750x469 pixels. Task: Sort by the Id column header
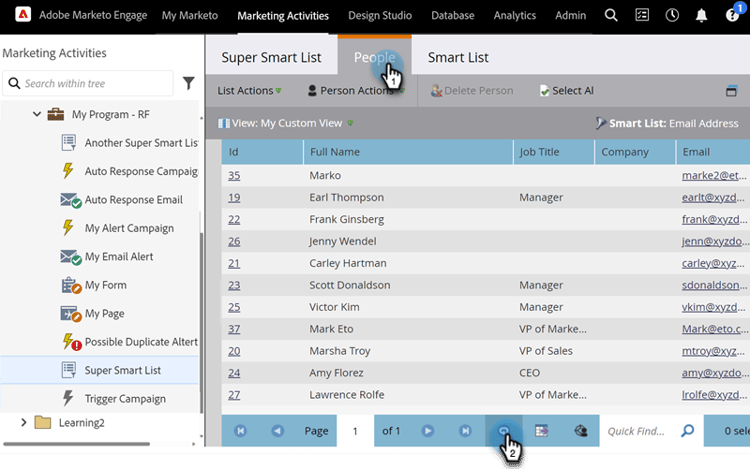coord(262,152)
